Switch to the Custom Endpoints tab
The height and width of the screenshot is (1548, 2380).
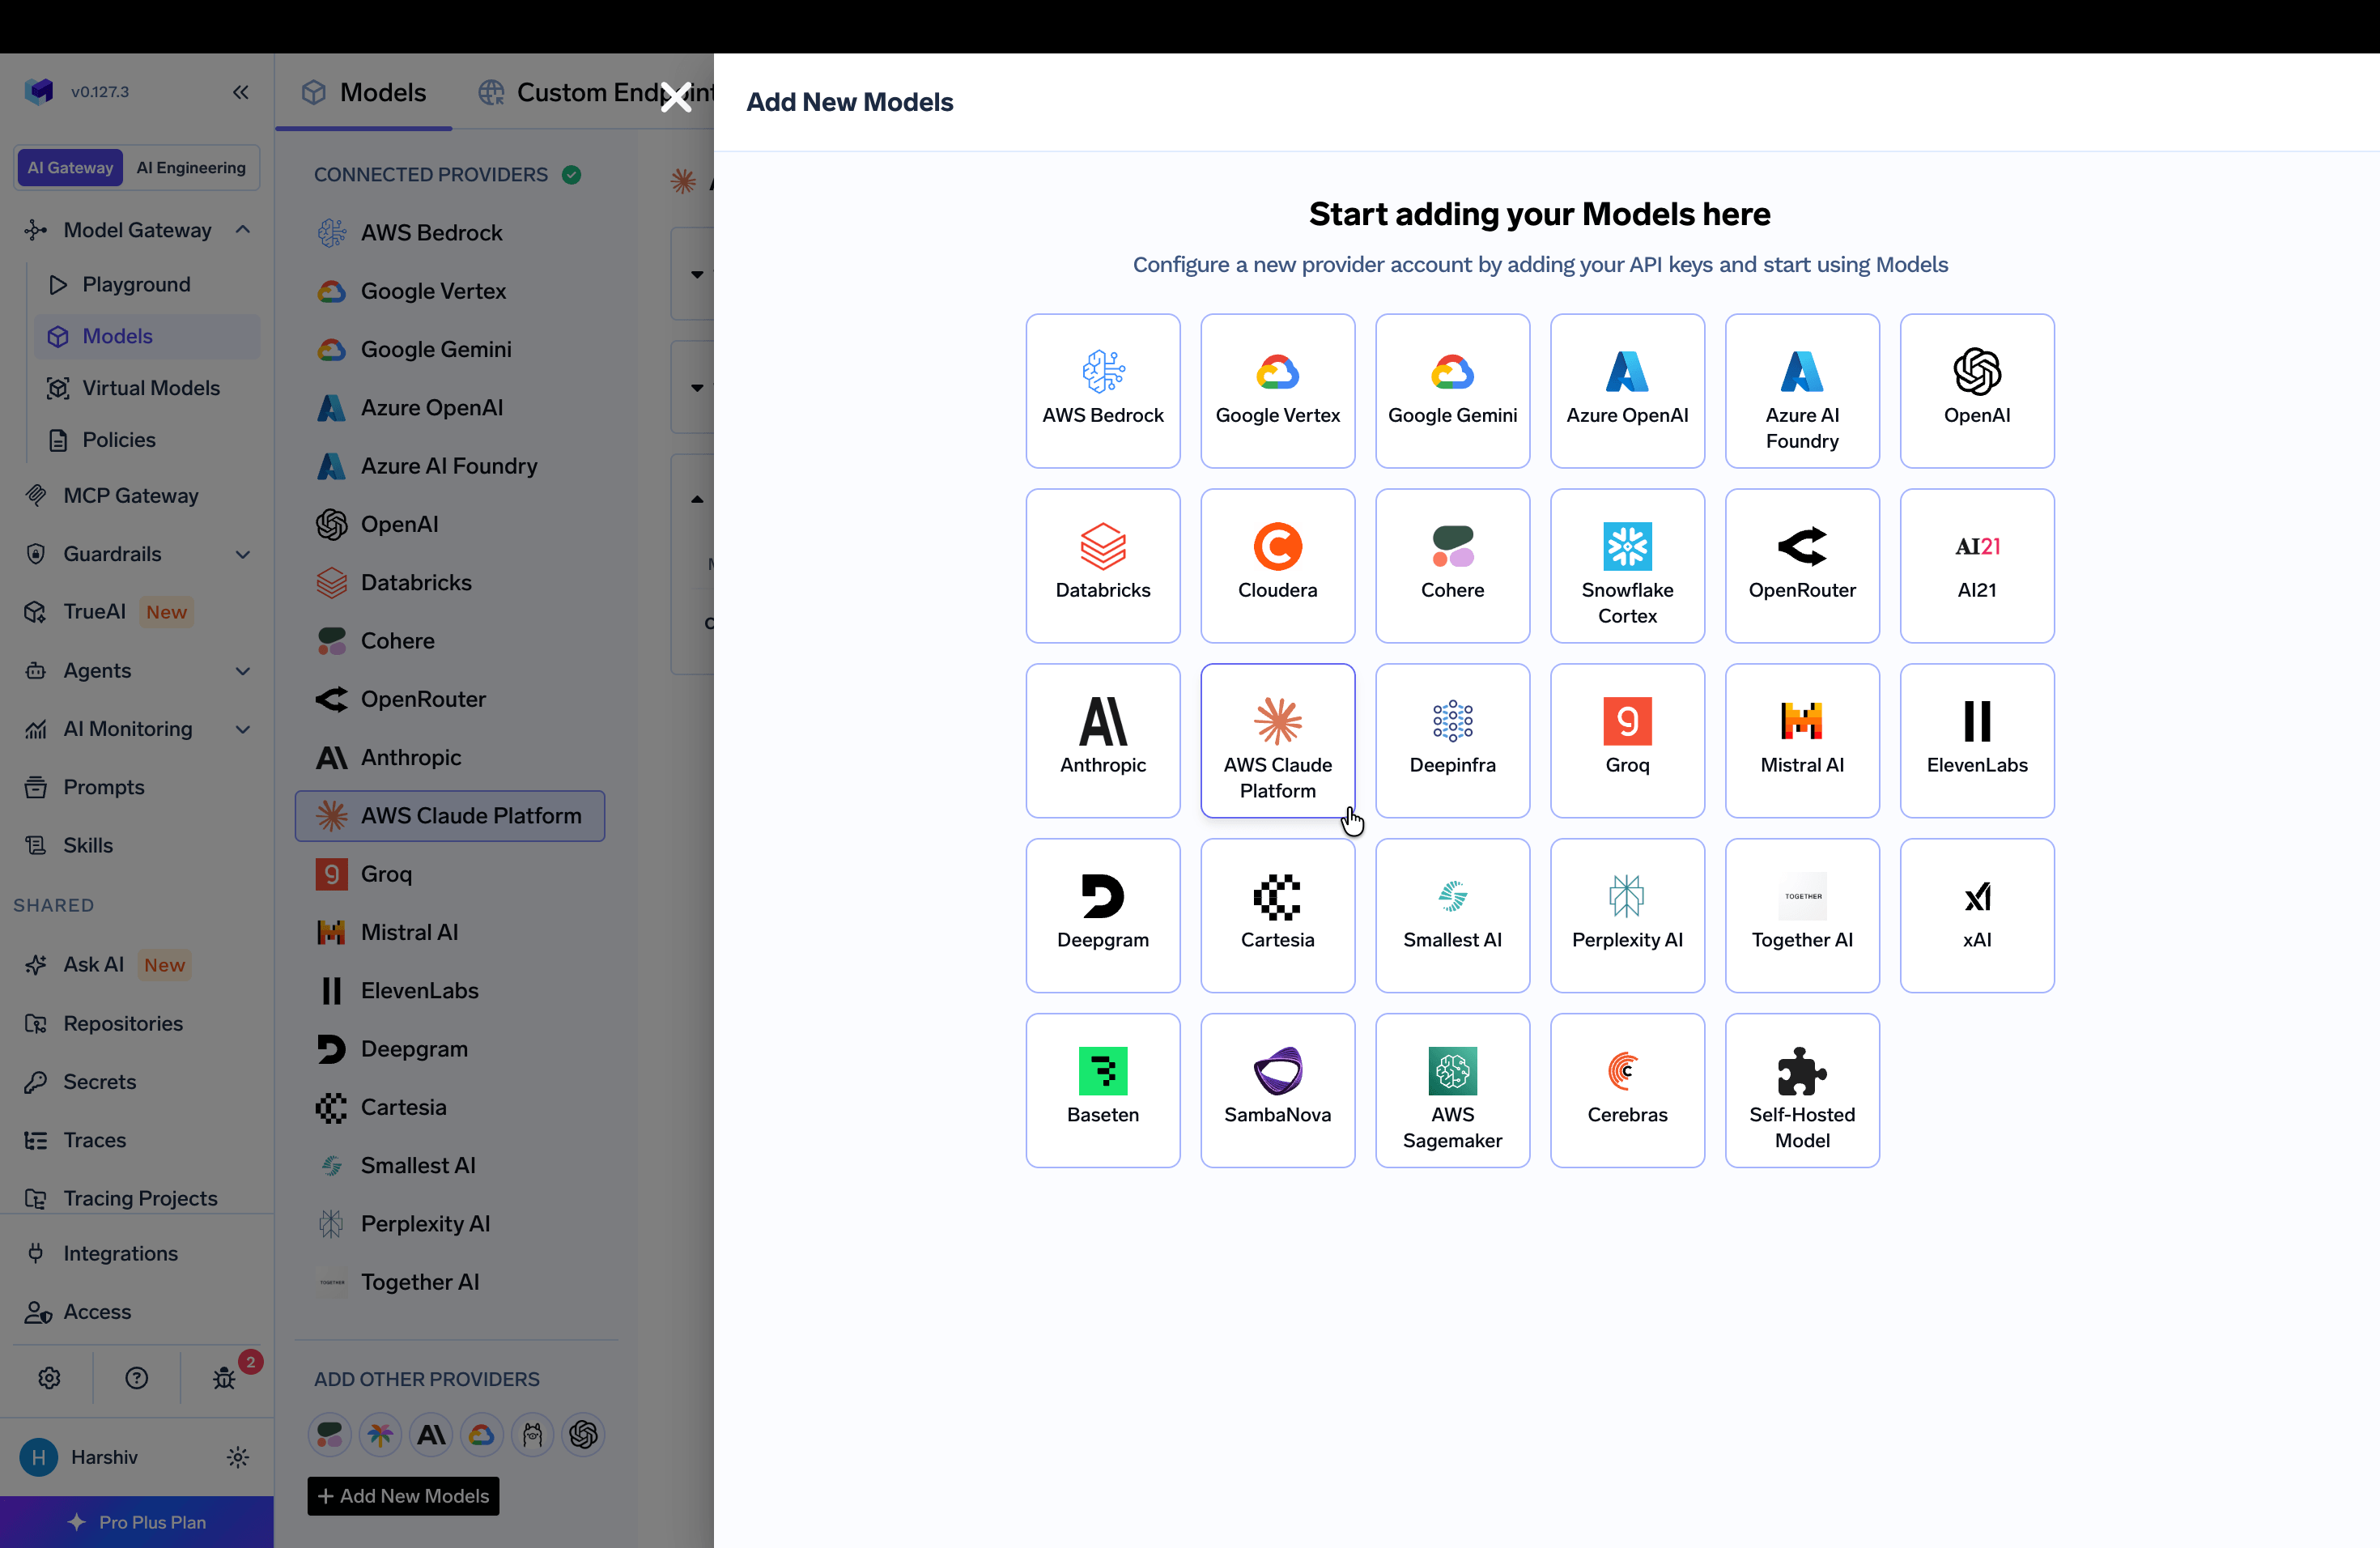pyautogui.click(x=596, y=93)
